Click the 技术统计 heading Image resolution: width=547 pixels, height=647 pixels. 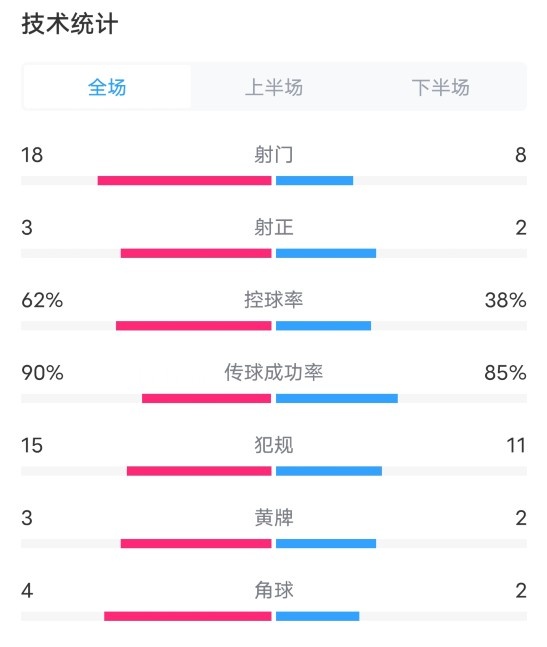[x=70, y=23]
